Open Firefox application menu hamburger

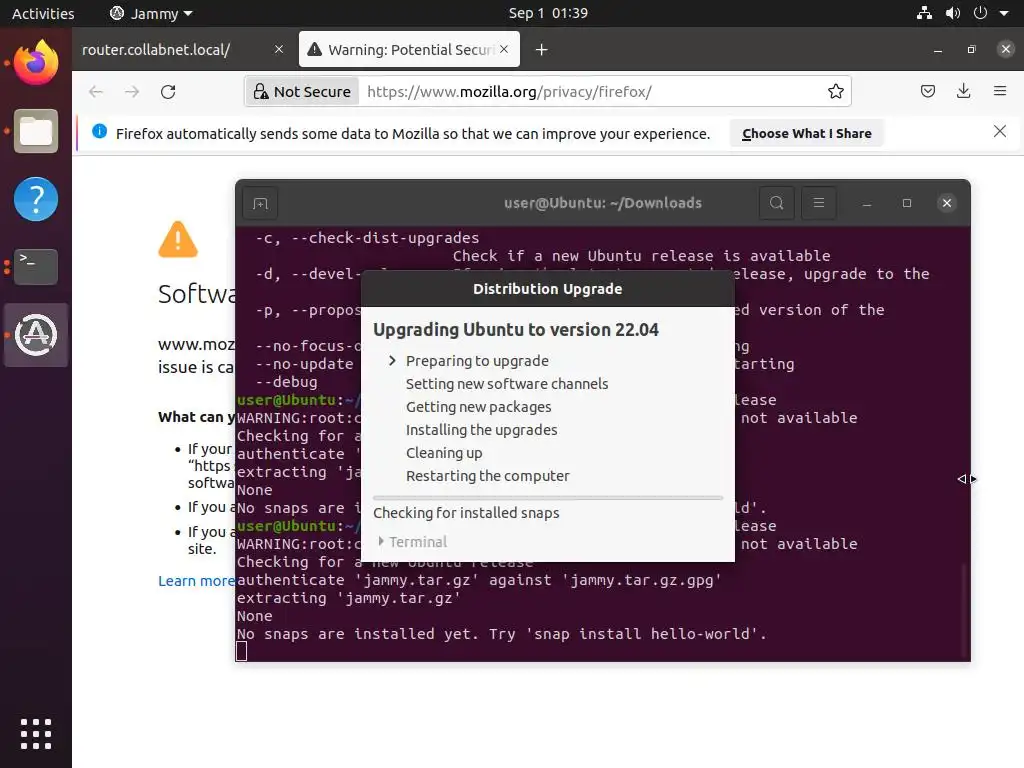1000,91
